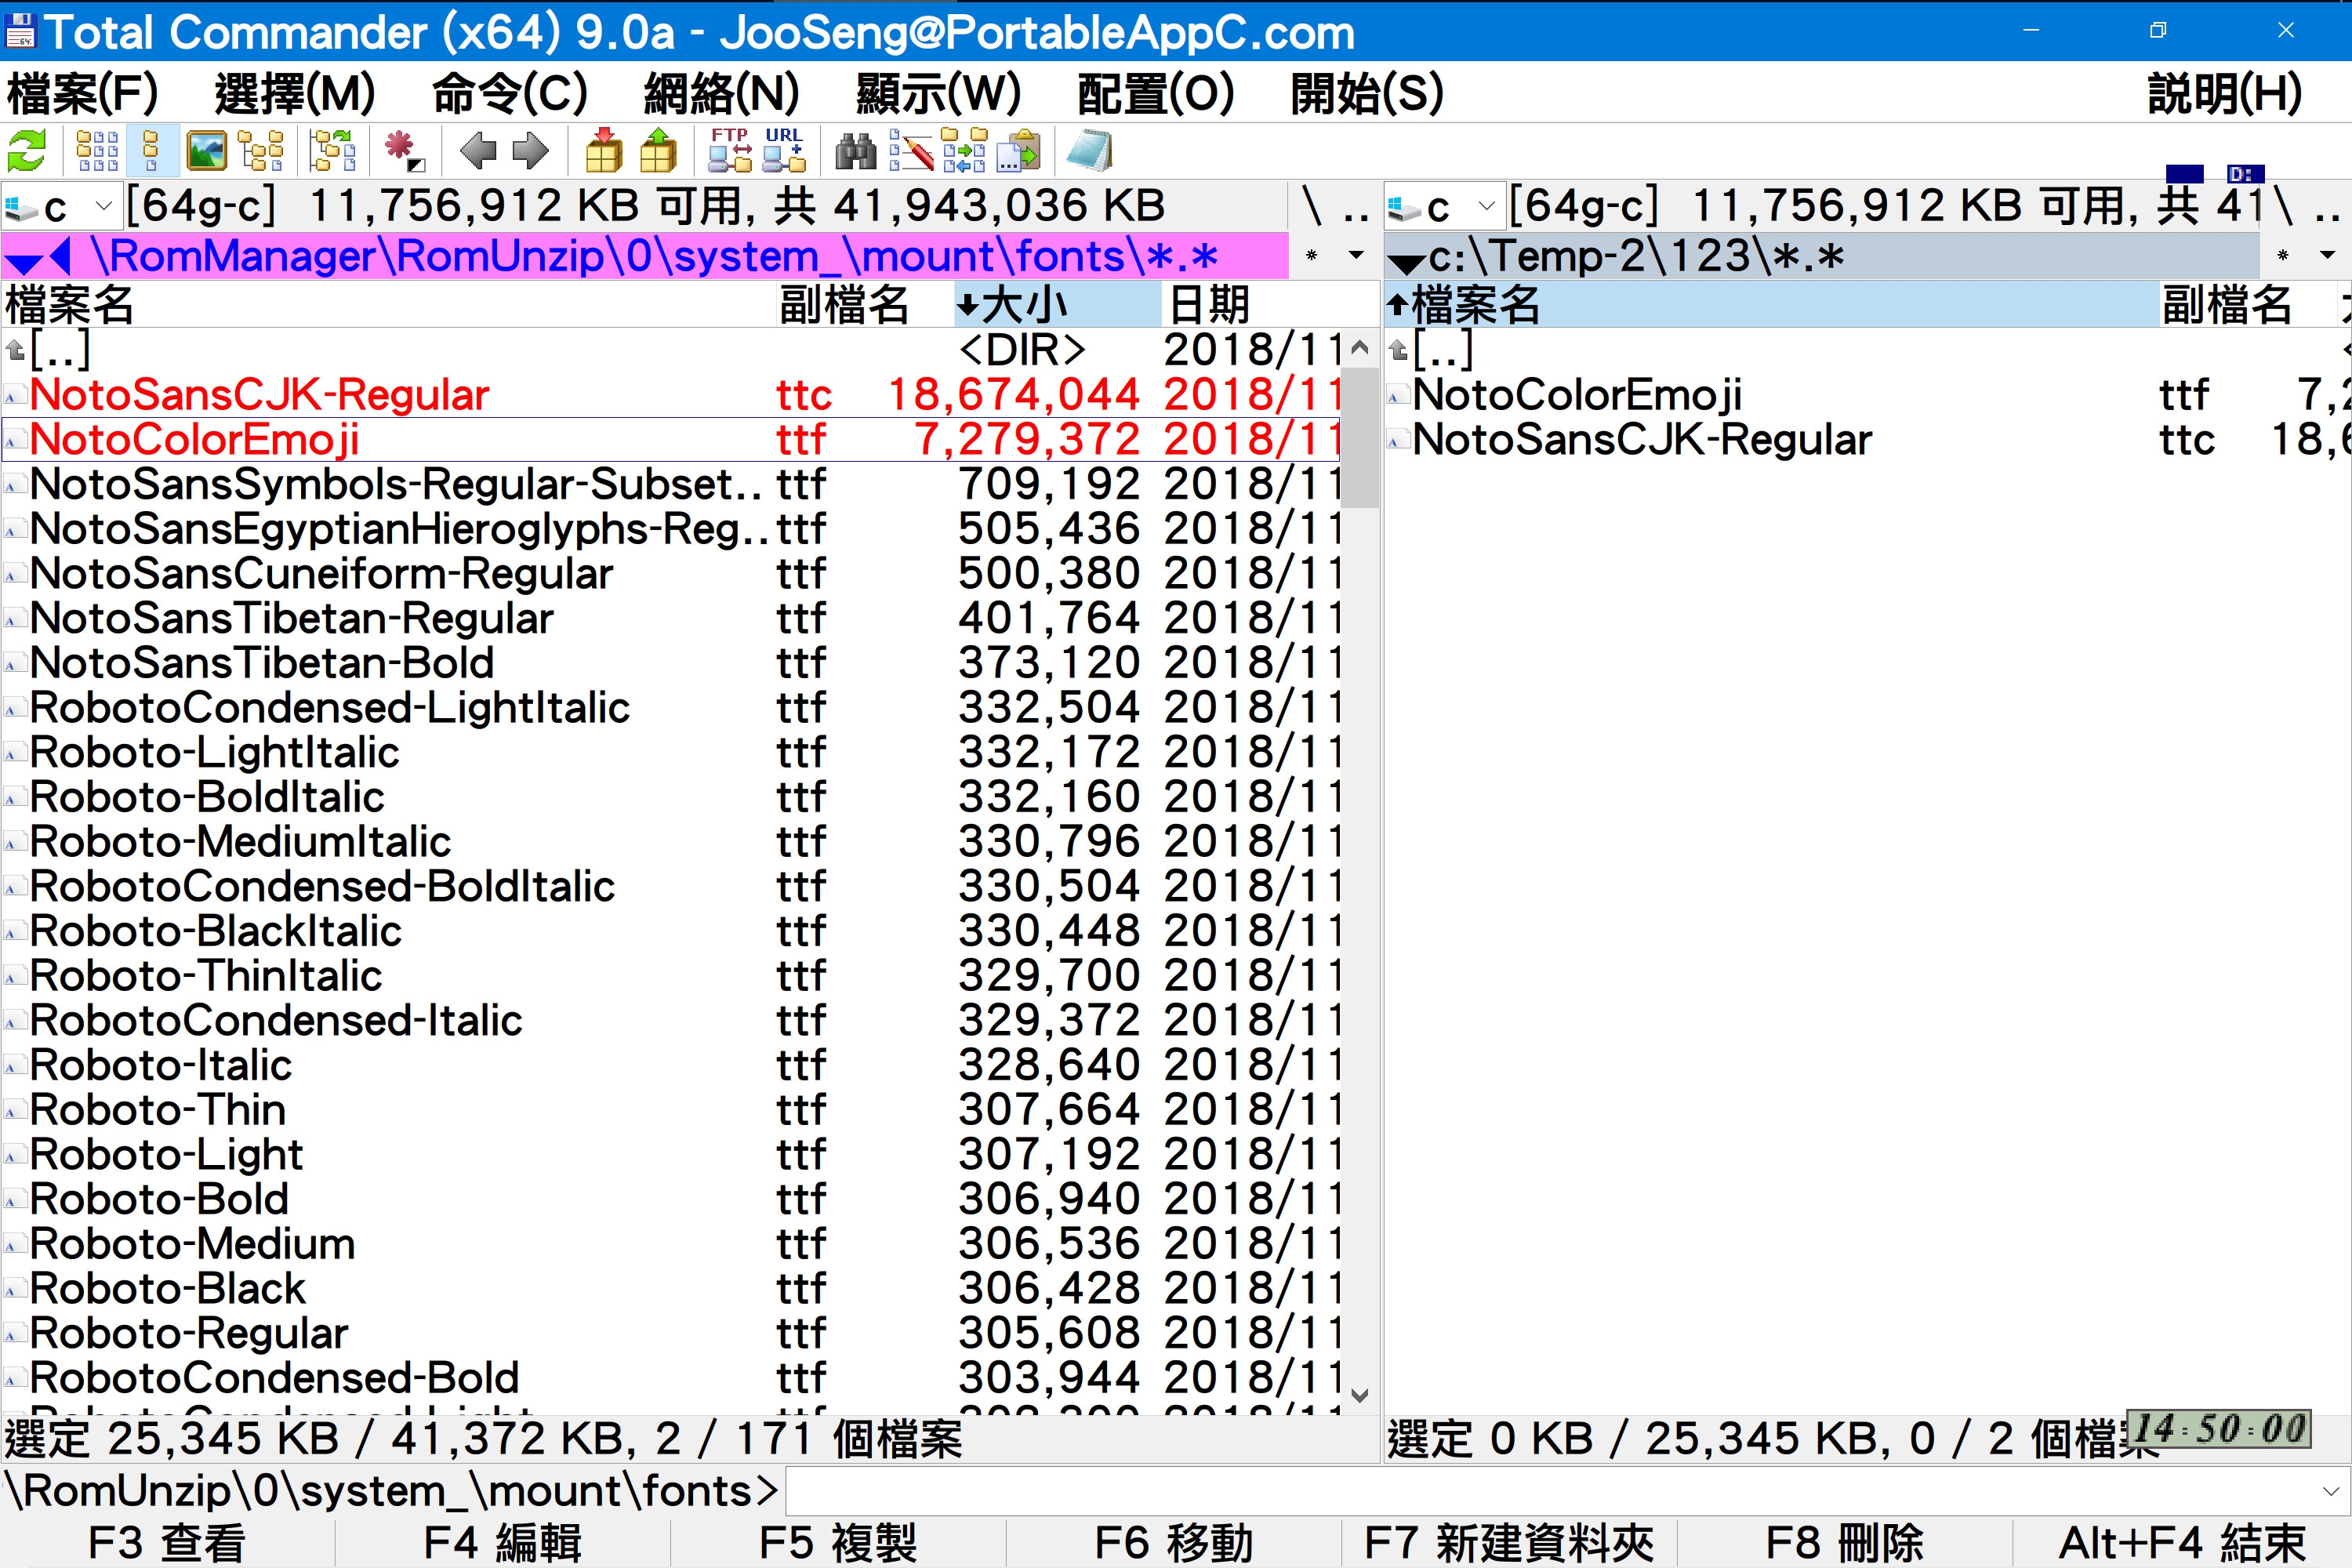Show the directory tree icon
Screen dimensions: 2352x1568
(x=261, y=152)
